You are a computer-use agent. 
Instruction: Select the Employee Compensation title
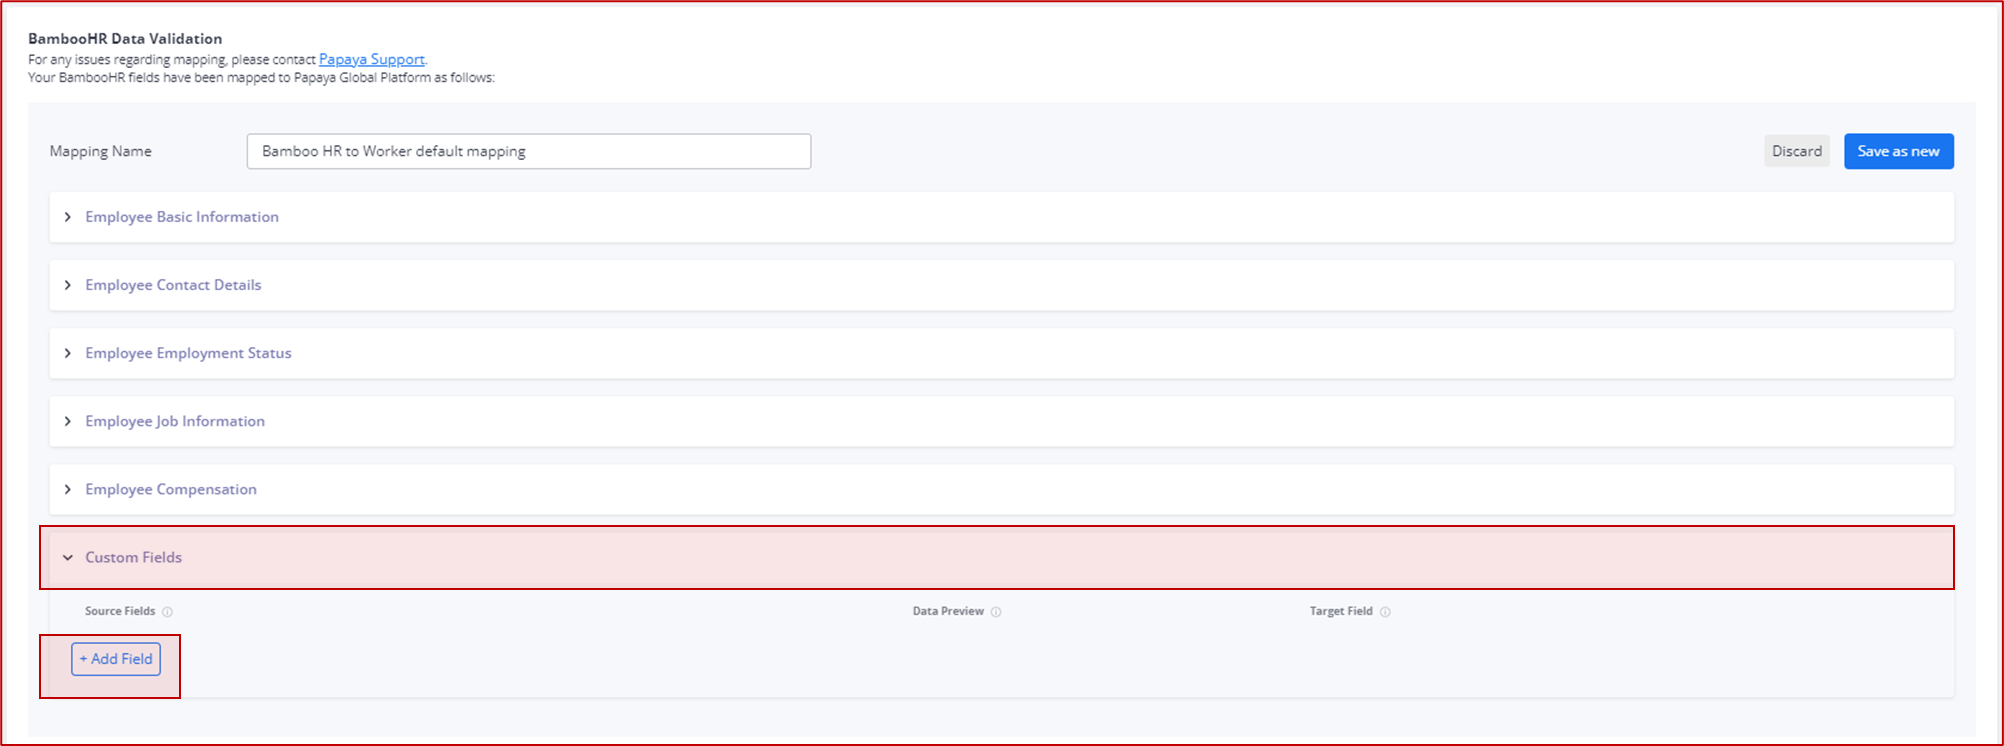coord(171,489)
